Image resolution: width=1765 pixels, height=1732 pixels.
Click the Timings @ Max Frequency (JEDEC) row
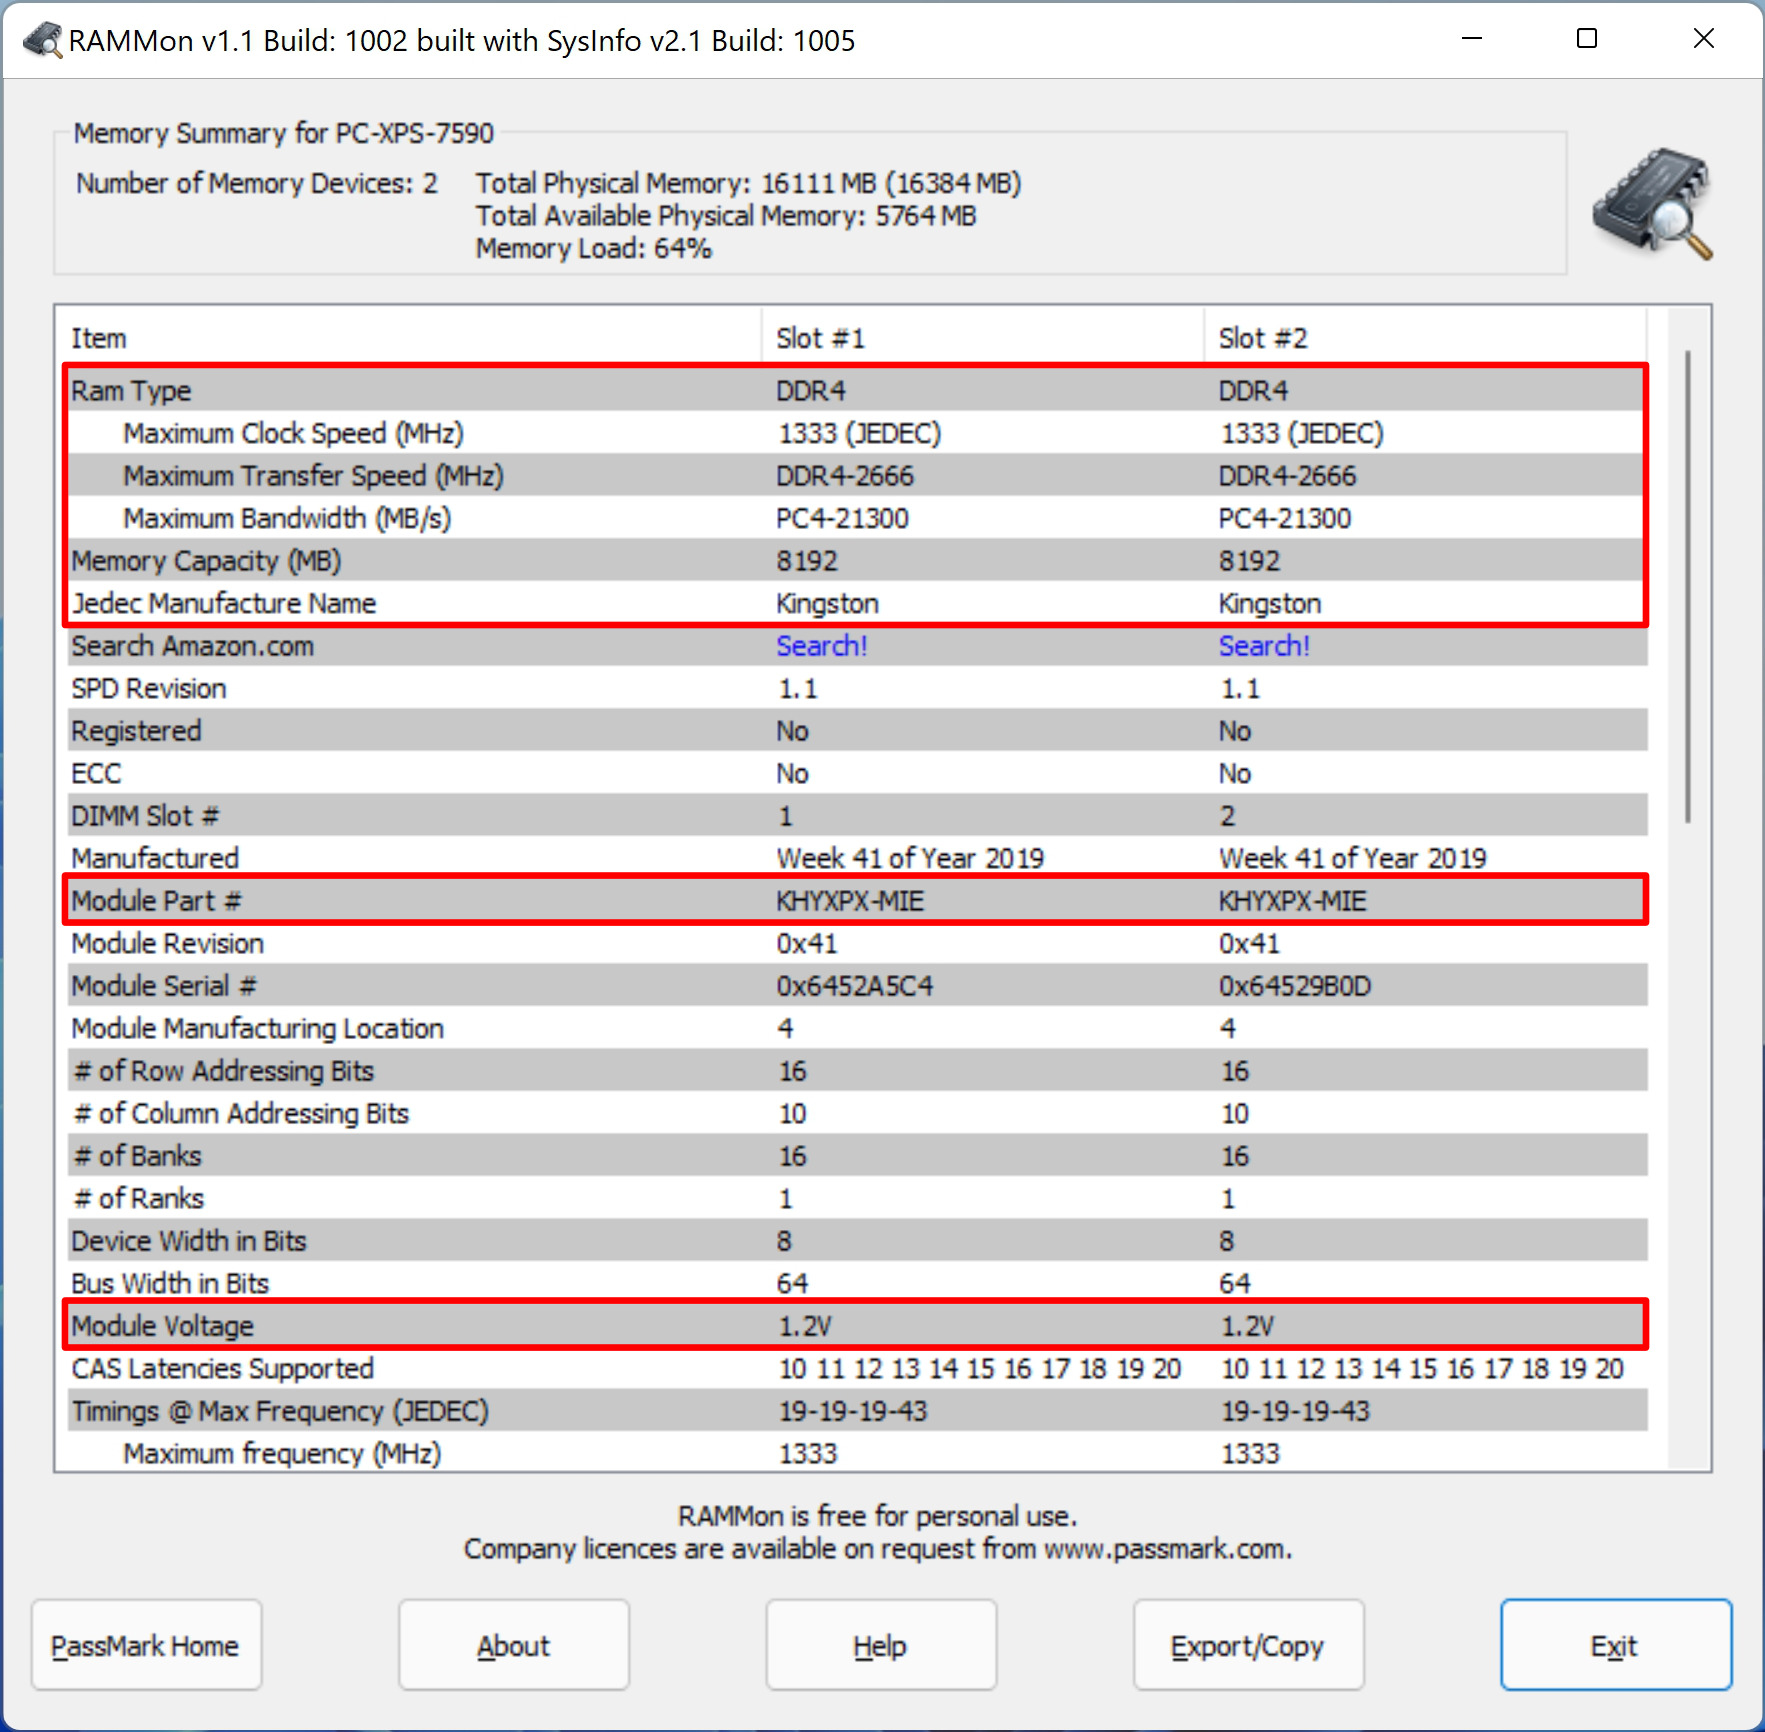(857, 1411)
